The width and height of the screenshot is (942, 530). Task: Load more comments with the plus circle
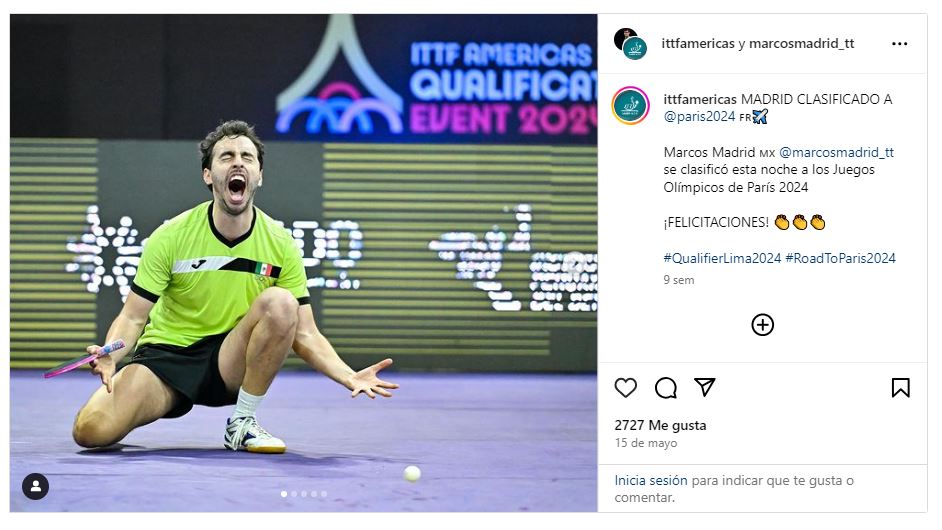point(762,325)
